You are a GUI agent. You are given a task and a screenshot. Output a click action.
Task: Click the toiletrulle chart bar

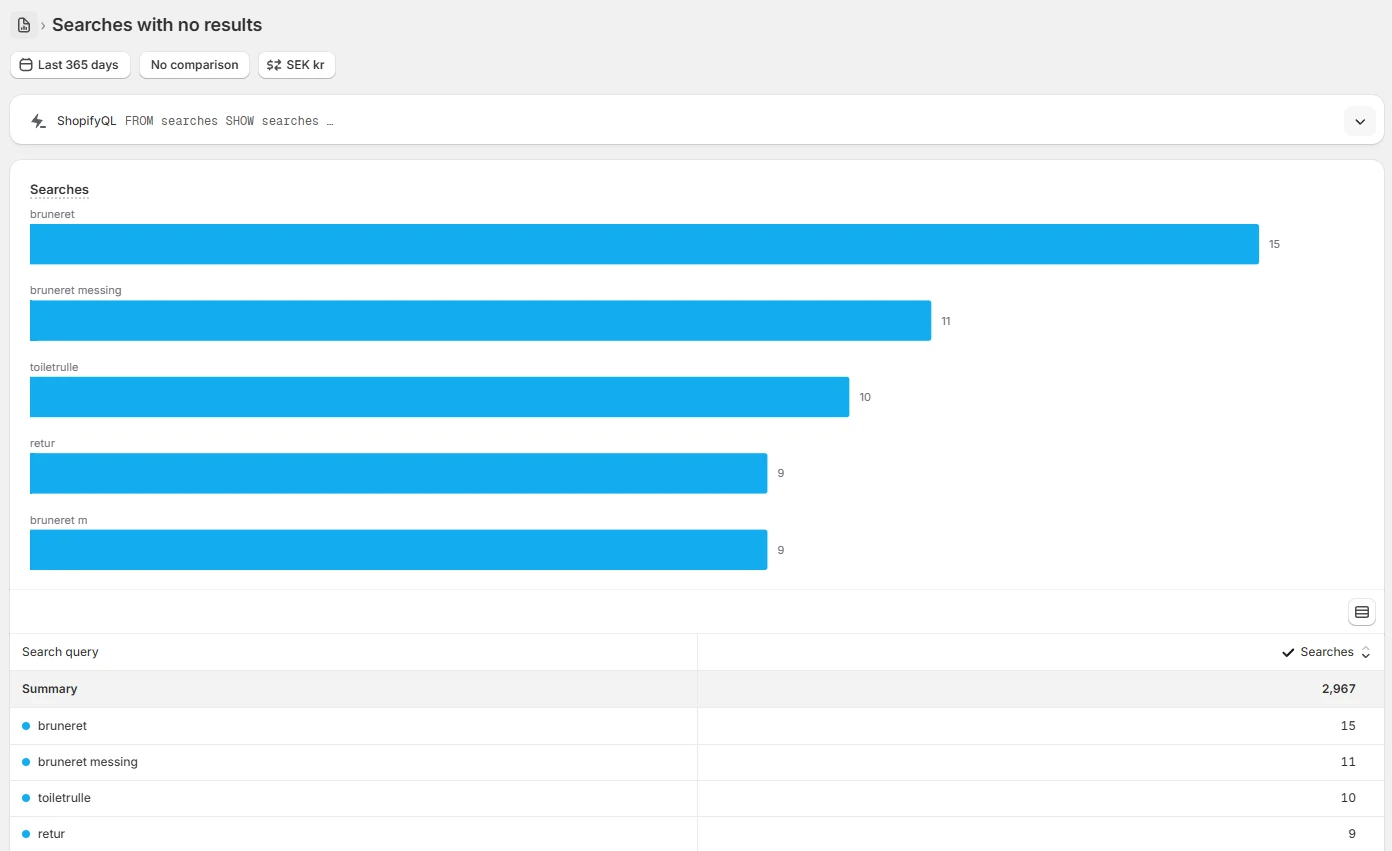439,397
